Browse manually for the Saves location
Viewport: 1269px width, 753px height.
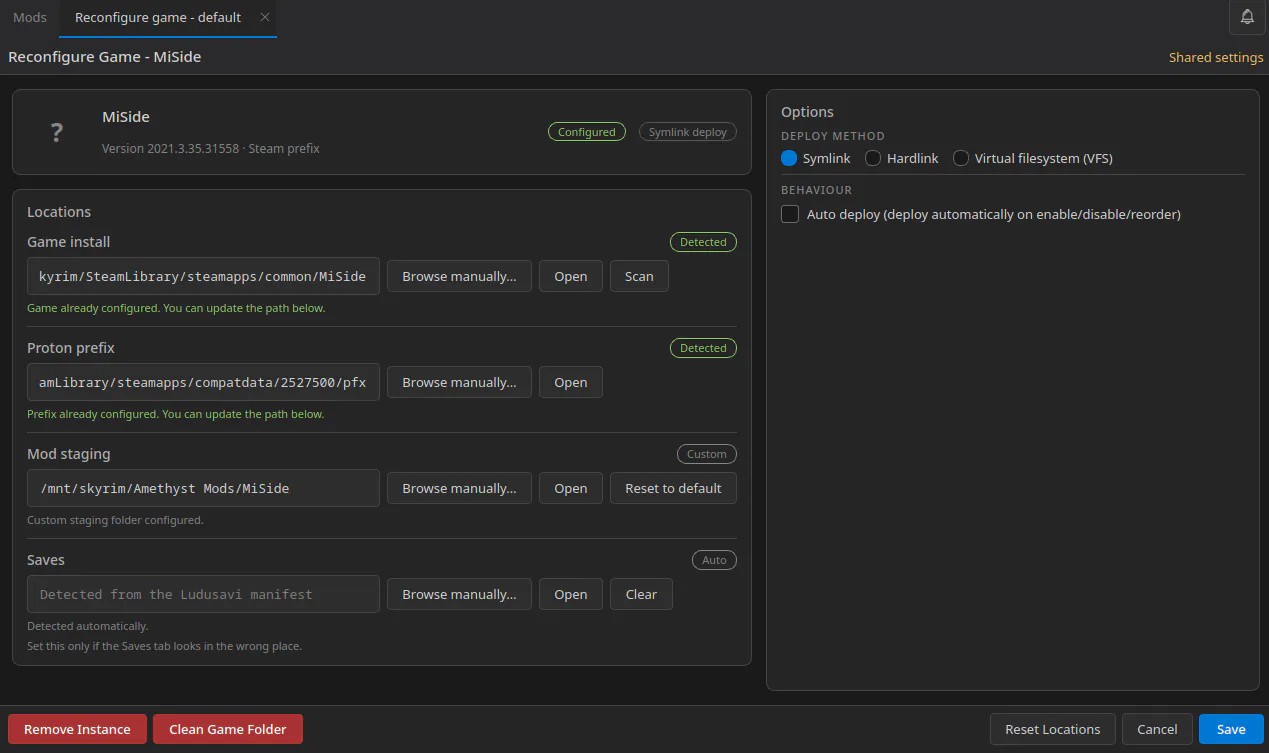pos(459,594)
